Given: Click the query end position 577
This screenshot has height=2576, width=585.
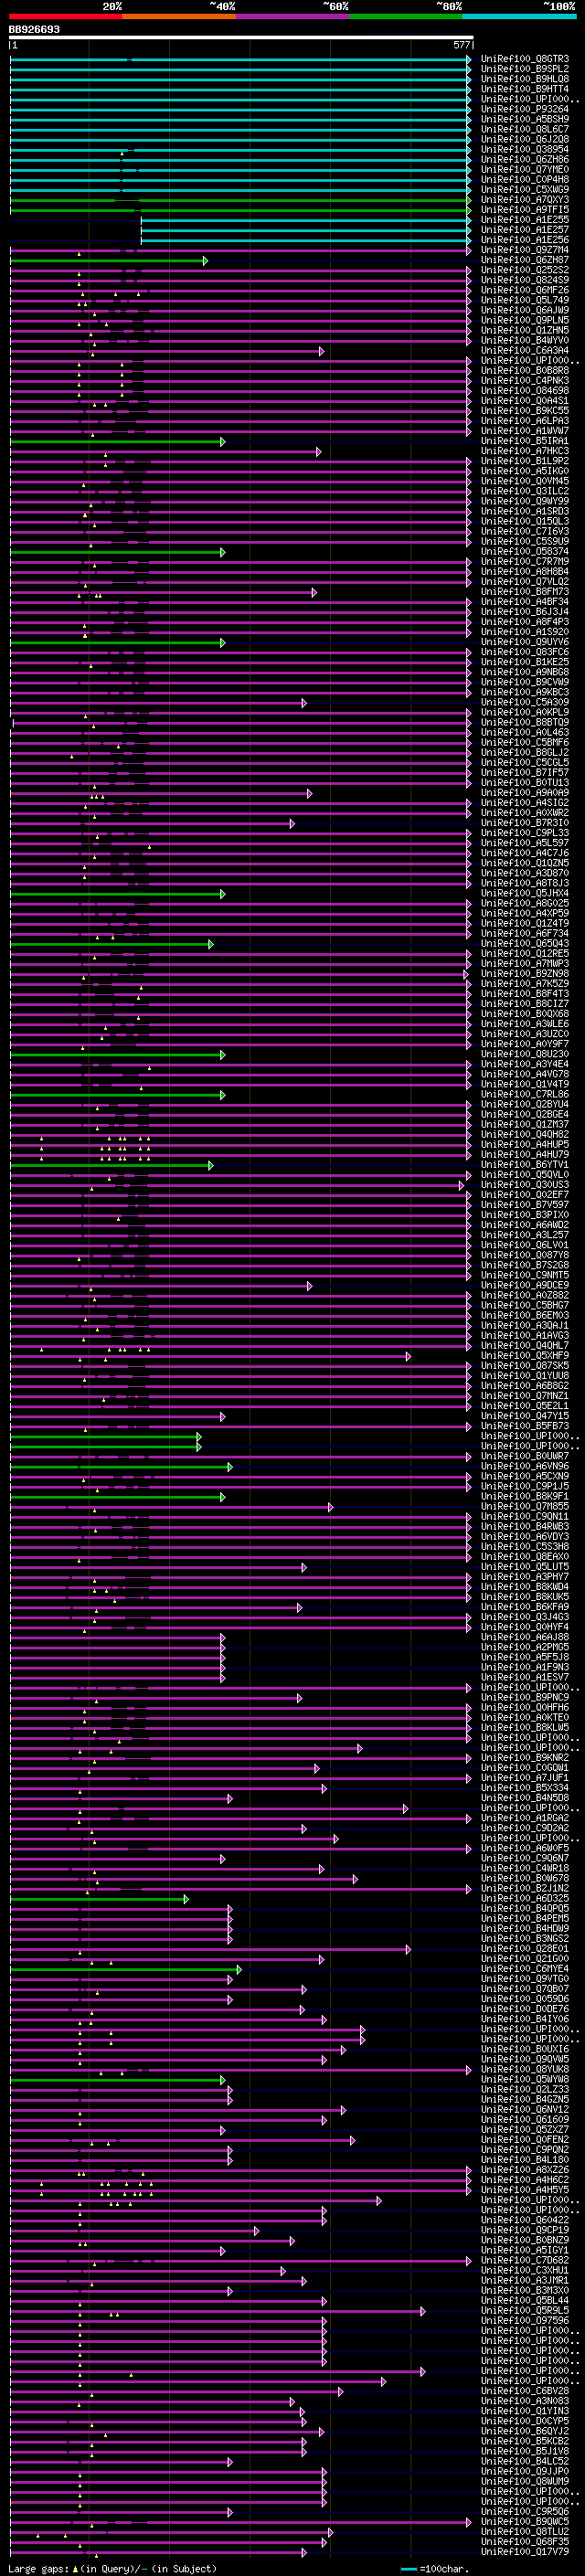Looking at the screenshot, I should tap(461, 45).
